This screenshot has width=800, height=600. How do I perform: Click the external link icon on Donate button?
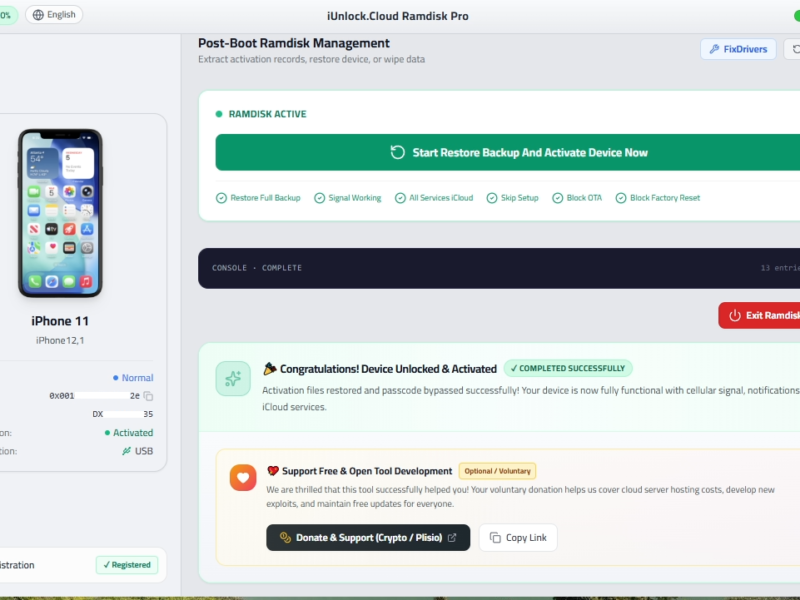pyautogui.click(x=452, y=538)
